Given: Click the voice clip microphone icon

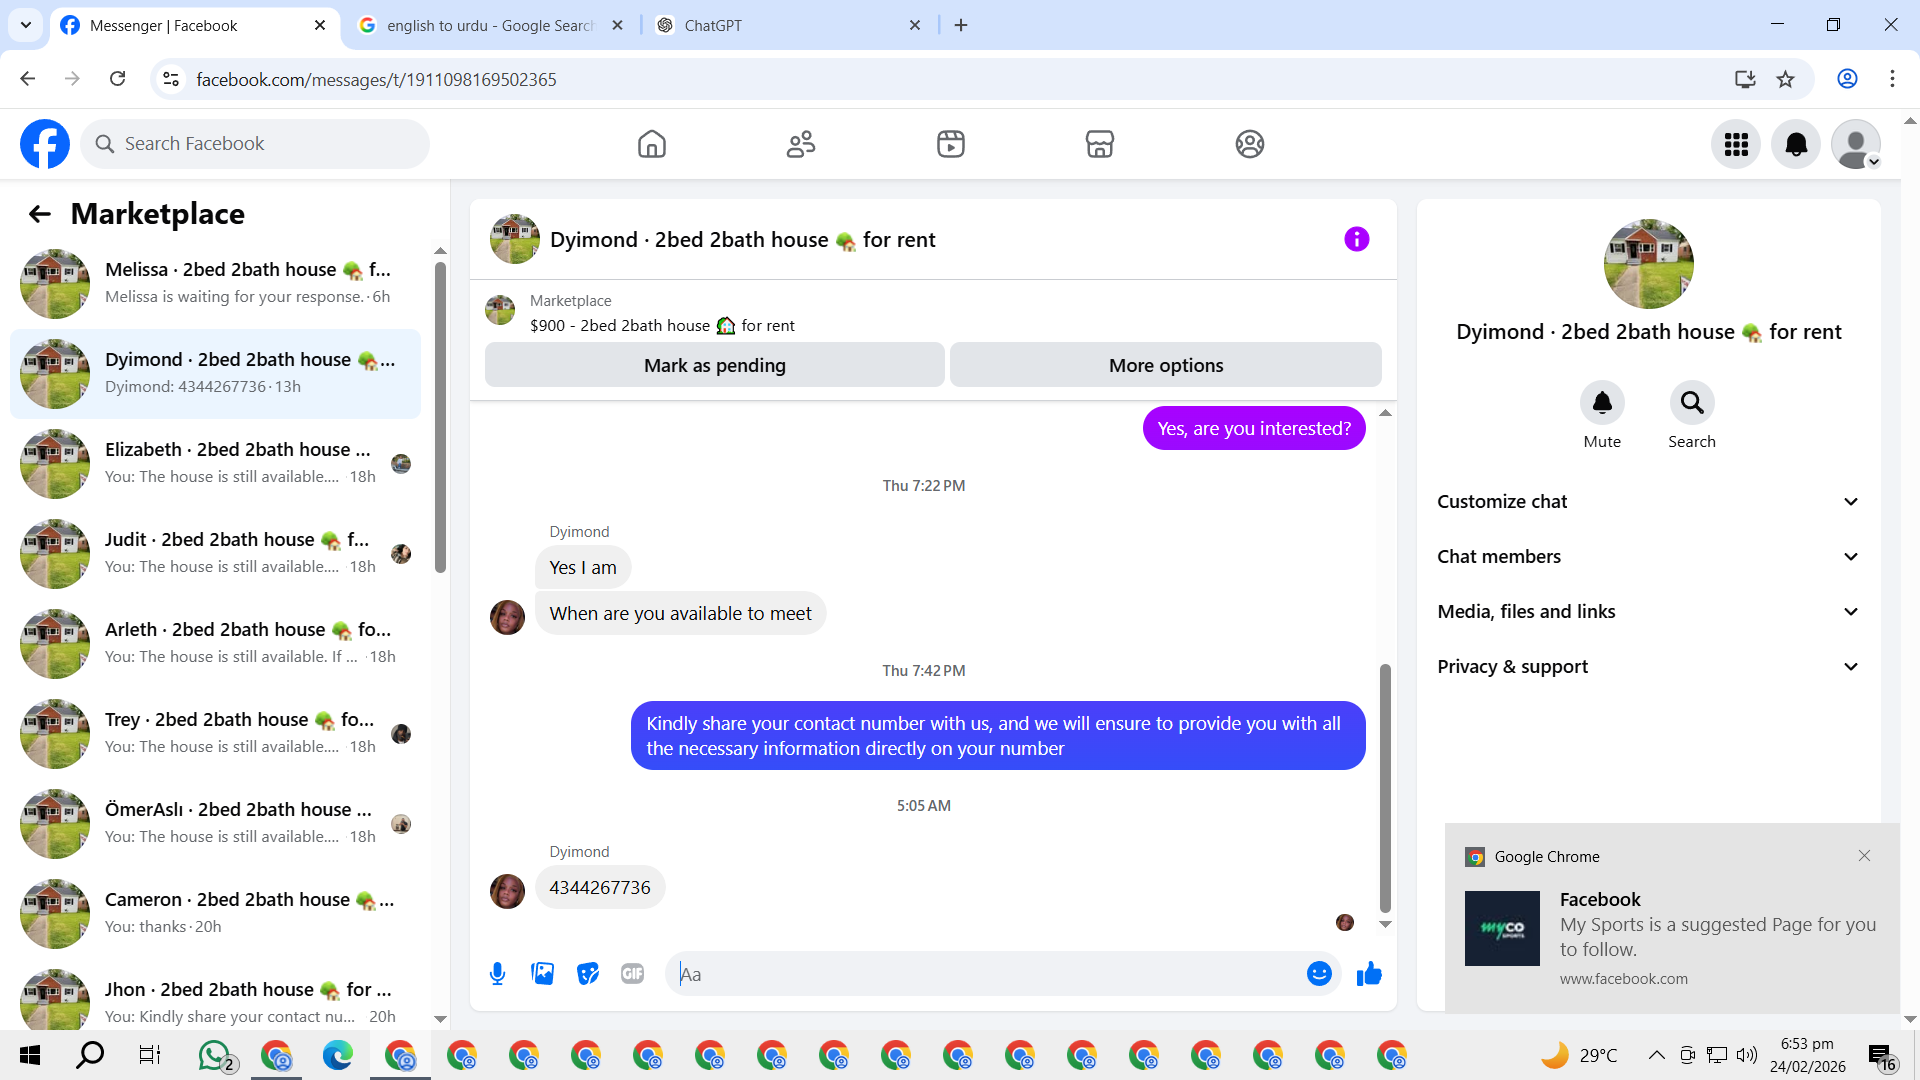Looking at the screenshot, I should point(497,973).
